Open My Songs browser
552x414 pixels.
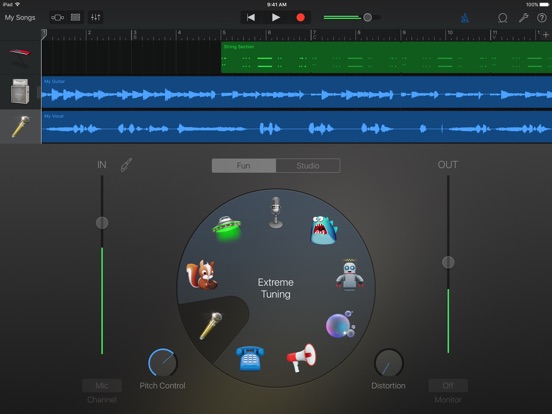tap(20, 17)
